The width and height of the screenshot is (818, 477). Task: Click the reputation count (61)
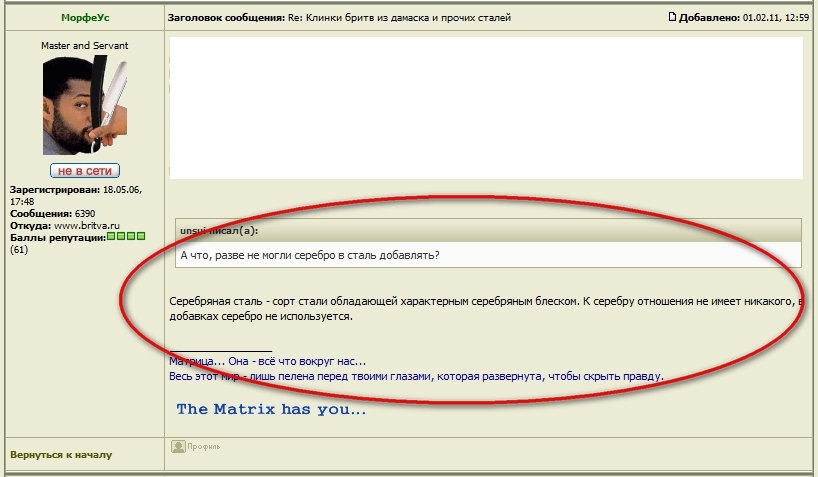point(20,249)
